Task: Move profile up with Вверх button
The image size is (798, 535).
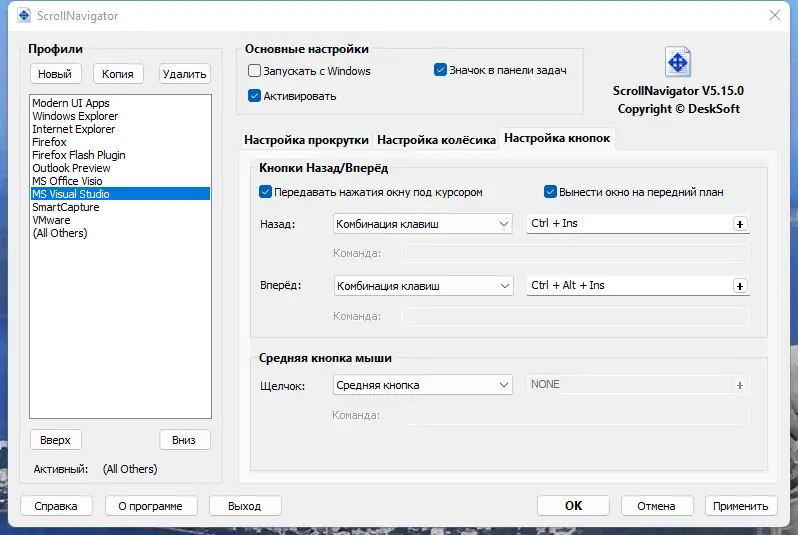Action: 55,440
